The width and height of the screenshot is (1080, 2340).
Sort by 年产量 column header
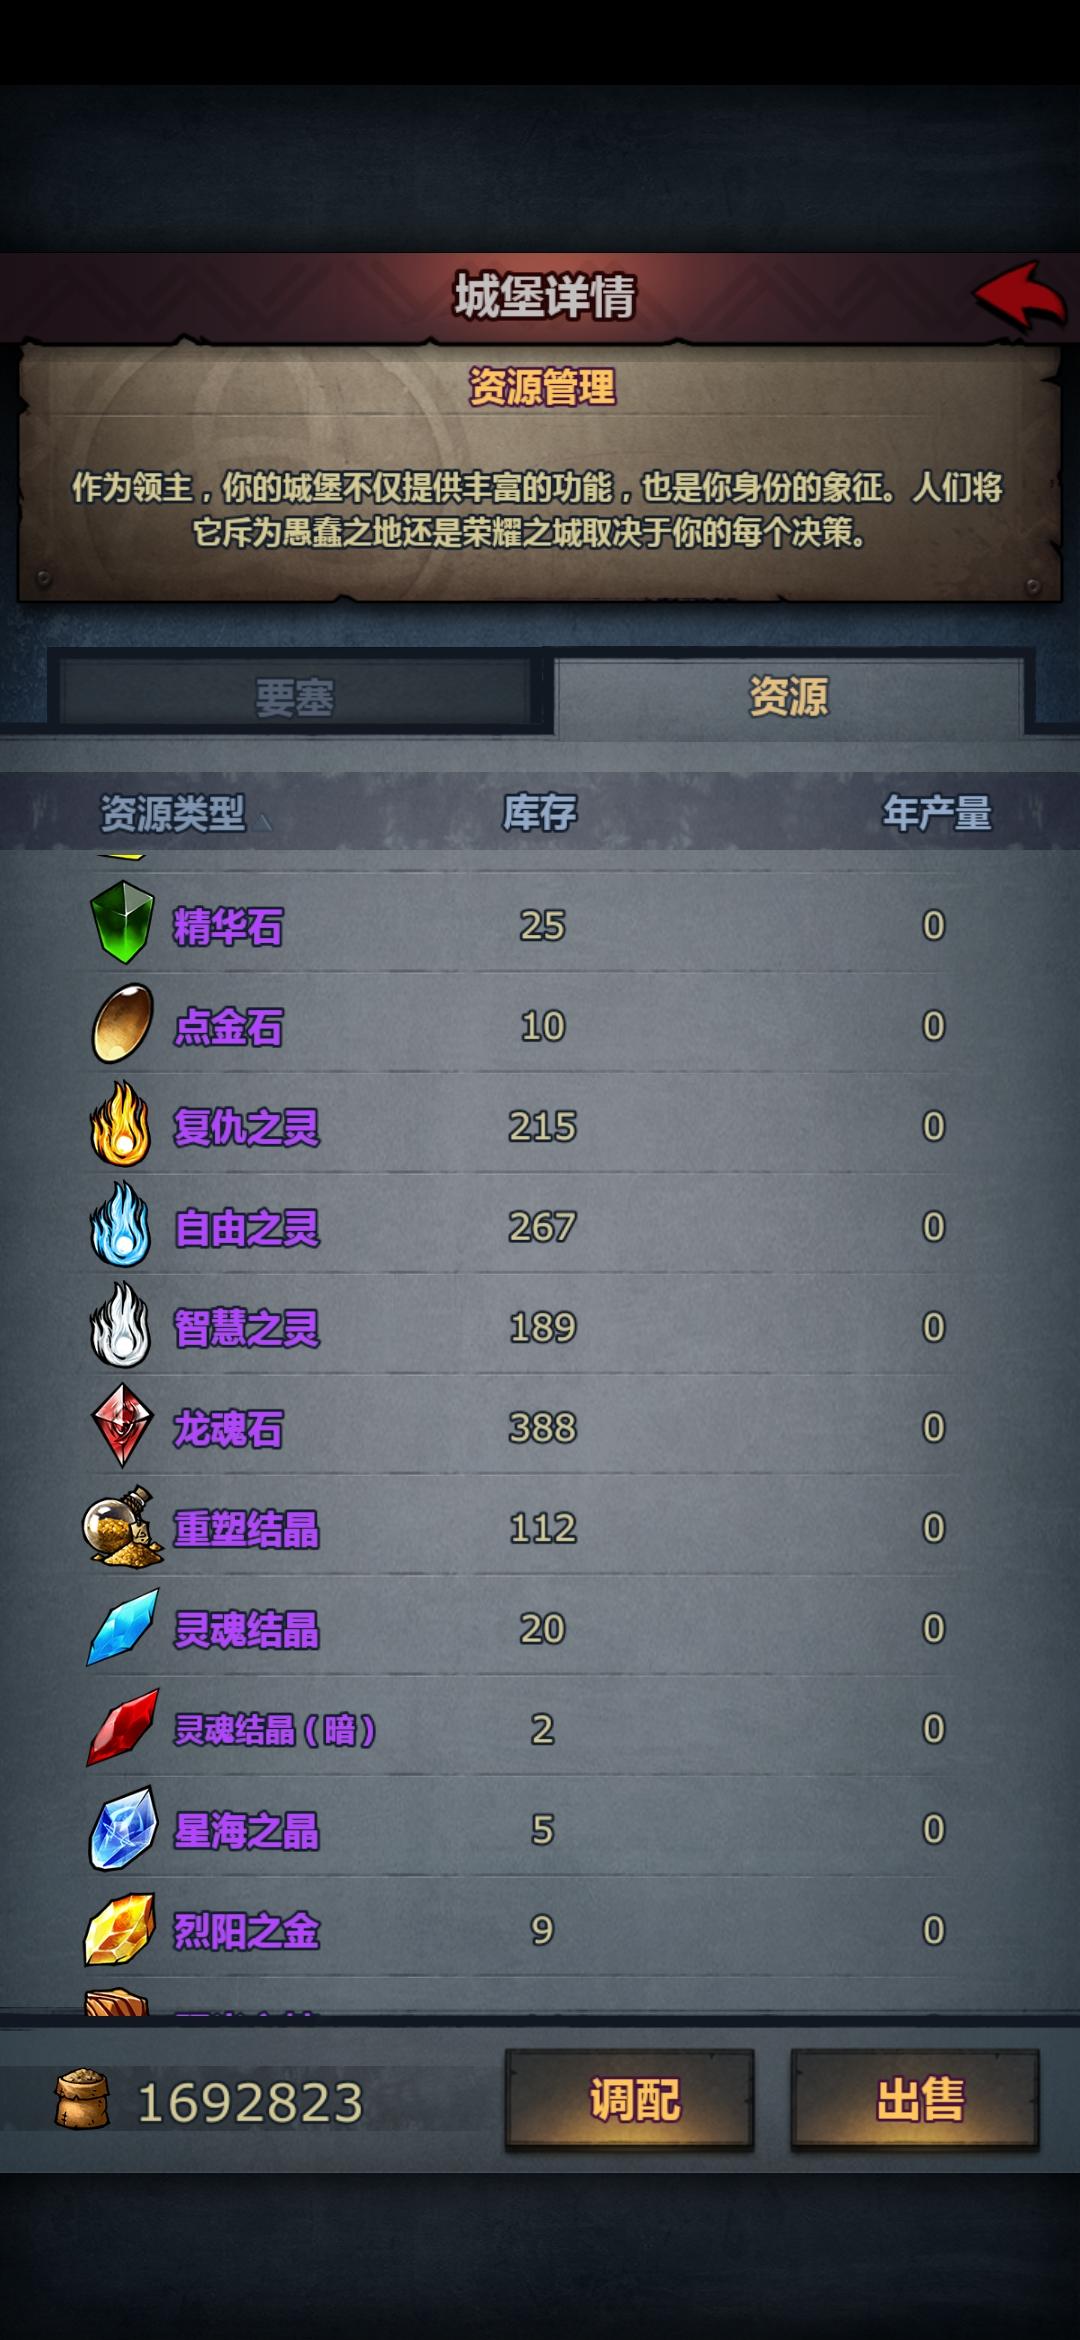point(936,812)
